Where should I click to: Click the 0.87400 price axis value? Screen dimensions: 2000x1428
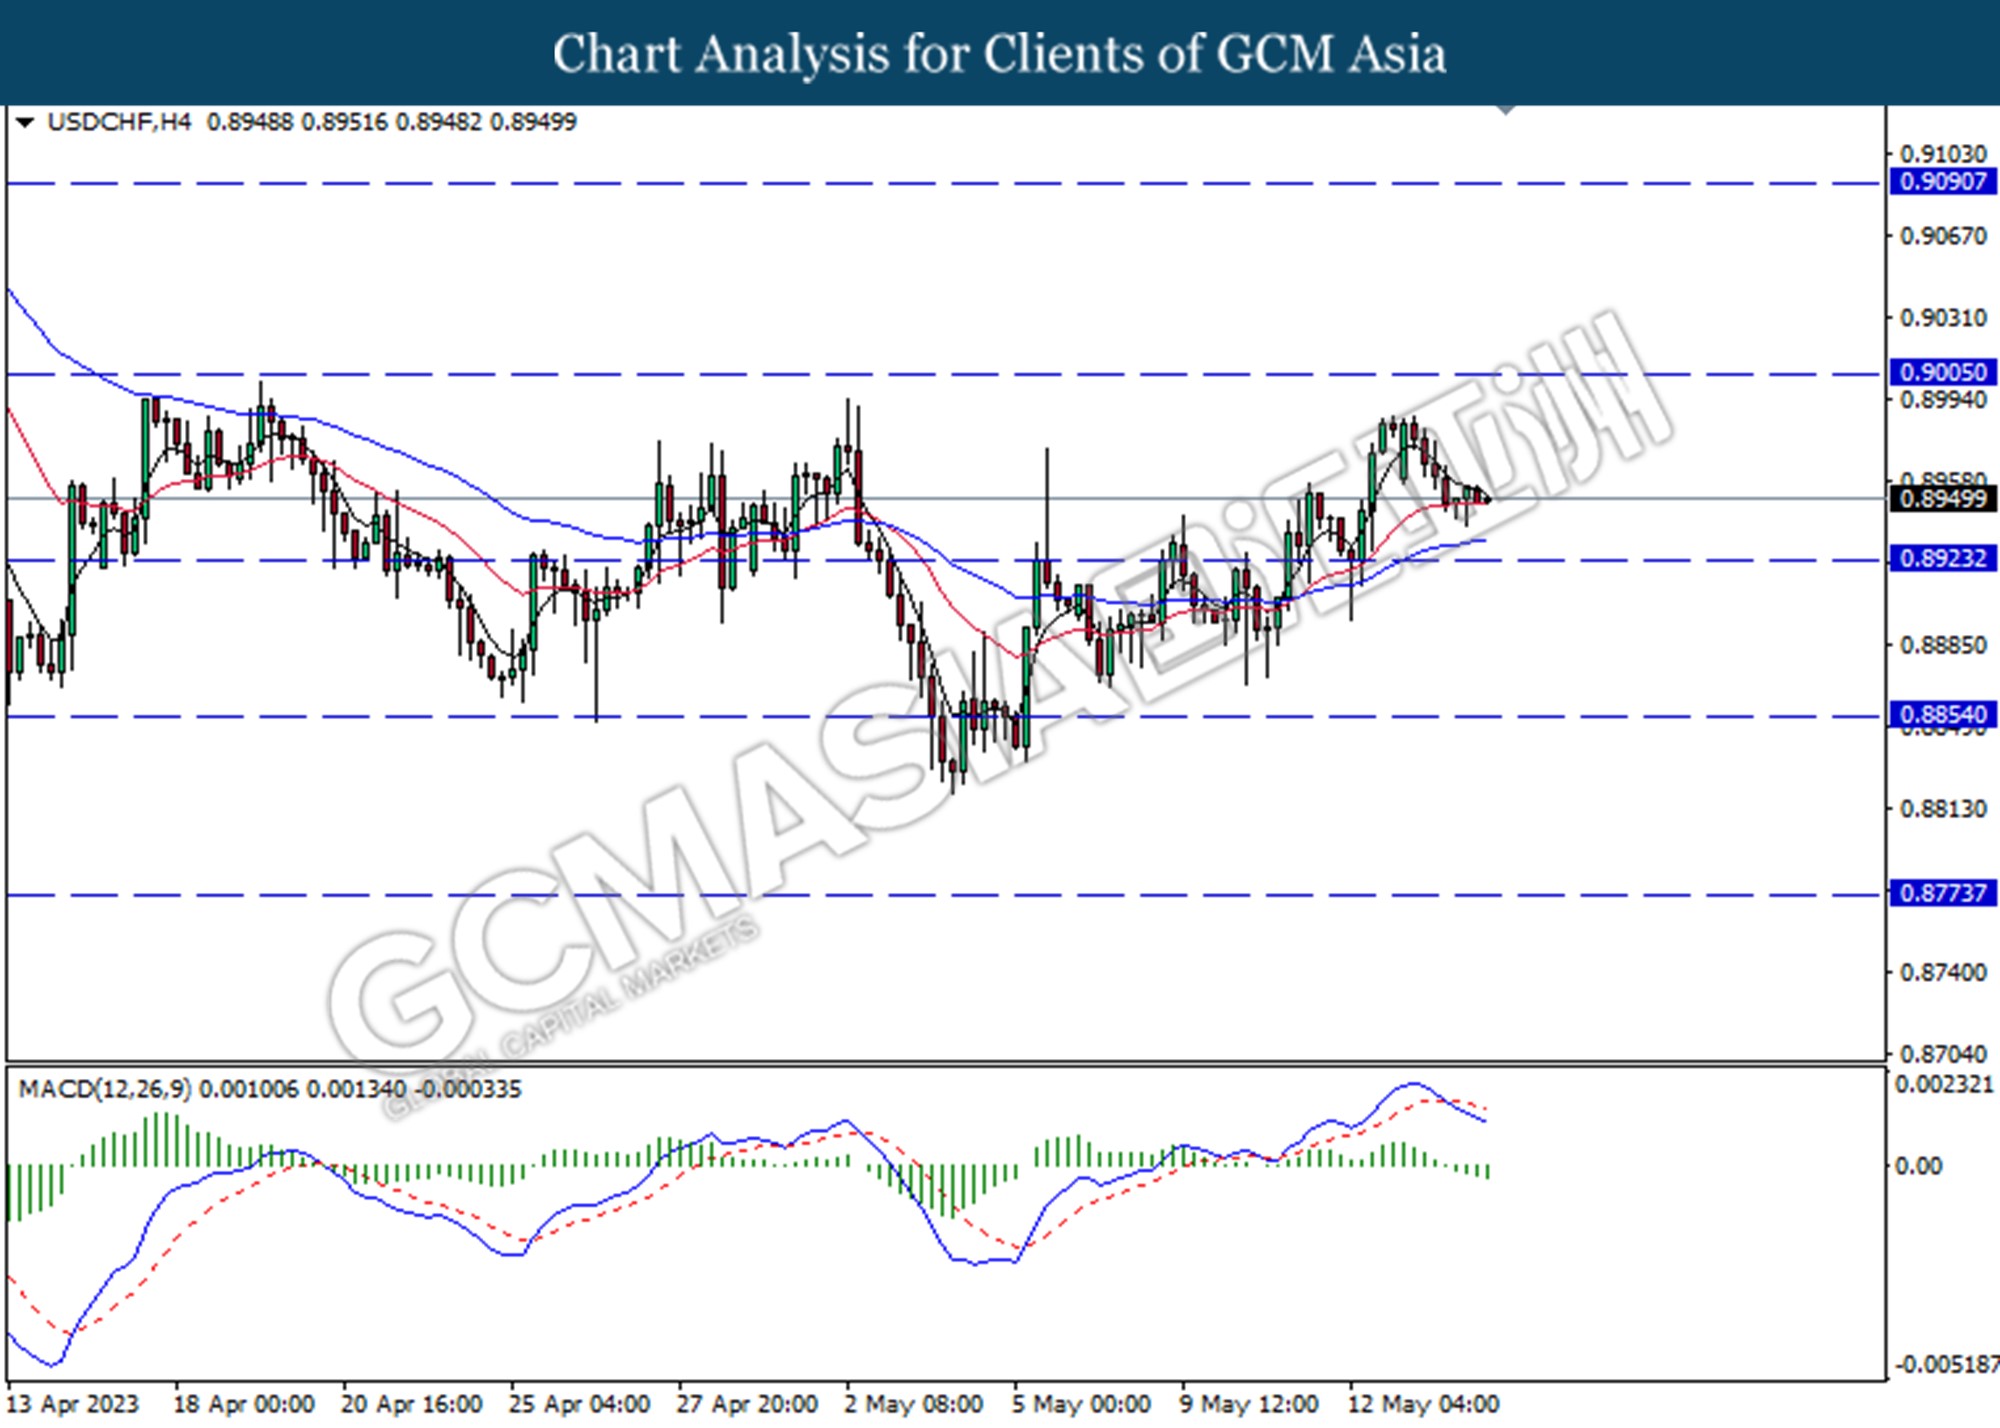coord(1943,972)
